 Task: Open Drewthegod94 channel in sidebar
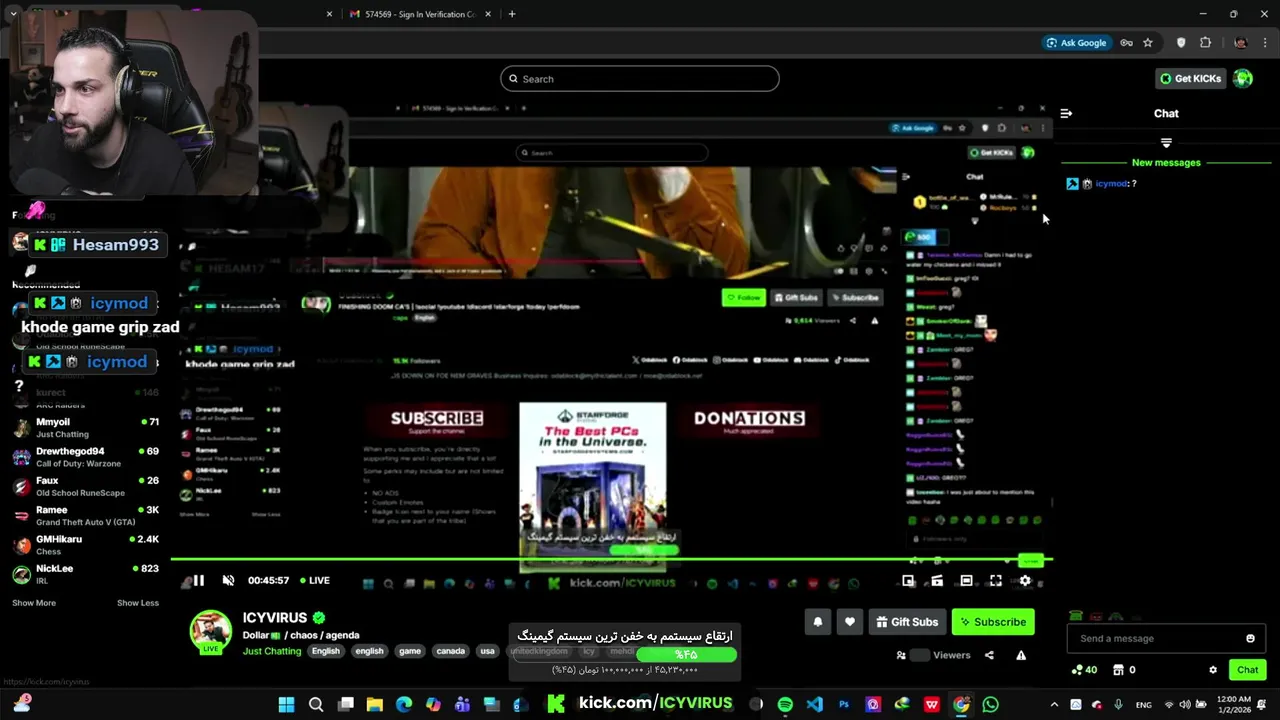click(x=85, y=457)
